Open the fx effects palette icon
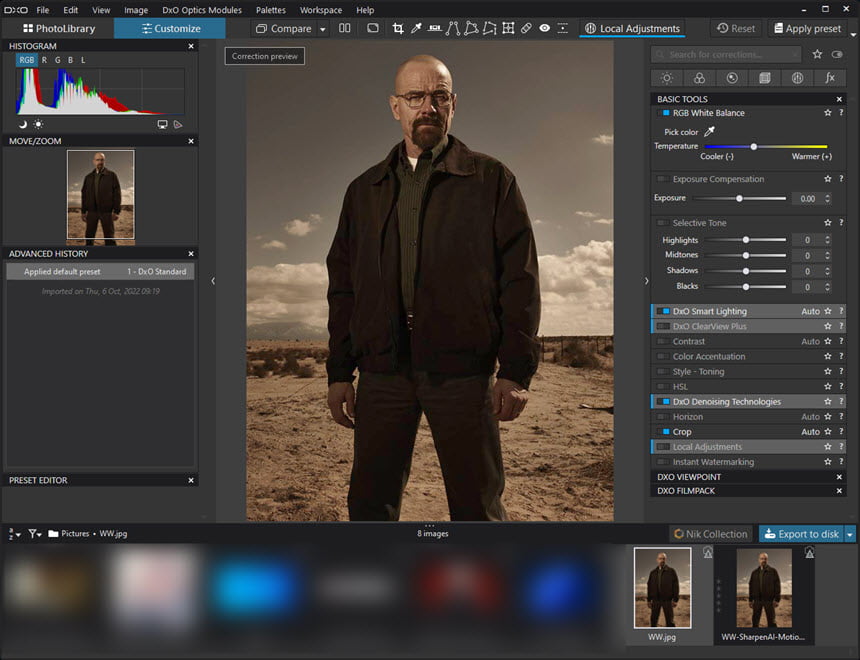Screen dimensions: 860x660 [x=830, y=78]
